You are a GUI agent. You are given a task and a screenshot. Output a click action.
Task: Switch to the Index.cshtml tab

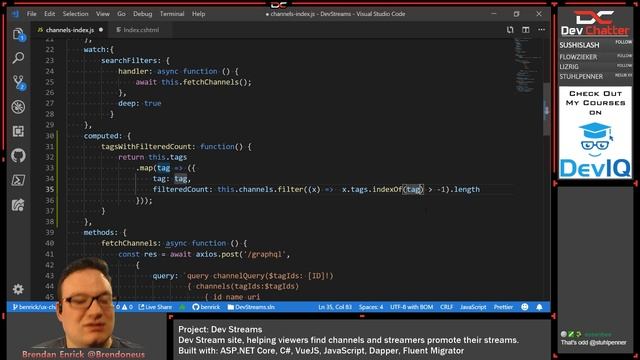[x=141, y=30]
